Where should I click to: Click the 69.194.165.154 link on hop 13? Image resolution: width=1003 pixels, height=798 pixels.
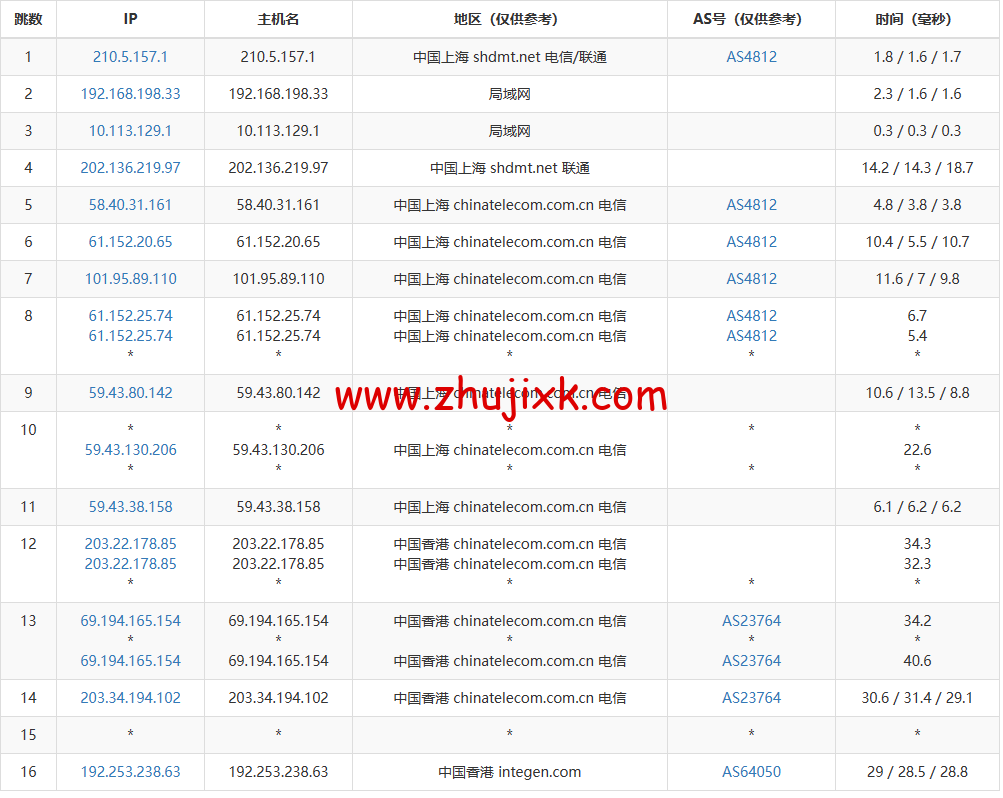tap(129, 621)
